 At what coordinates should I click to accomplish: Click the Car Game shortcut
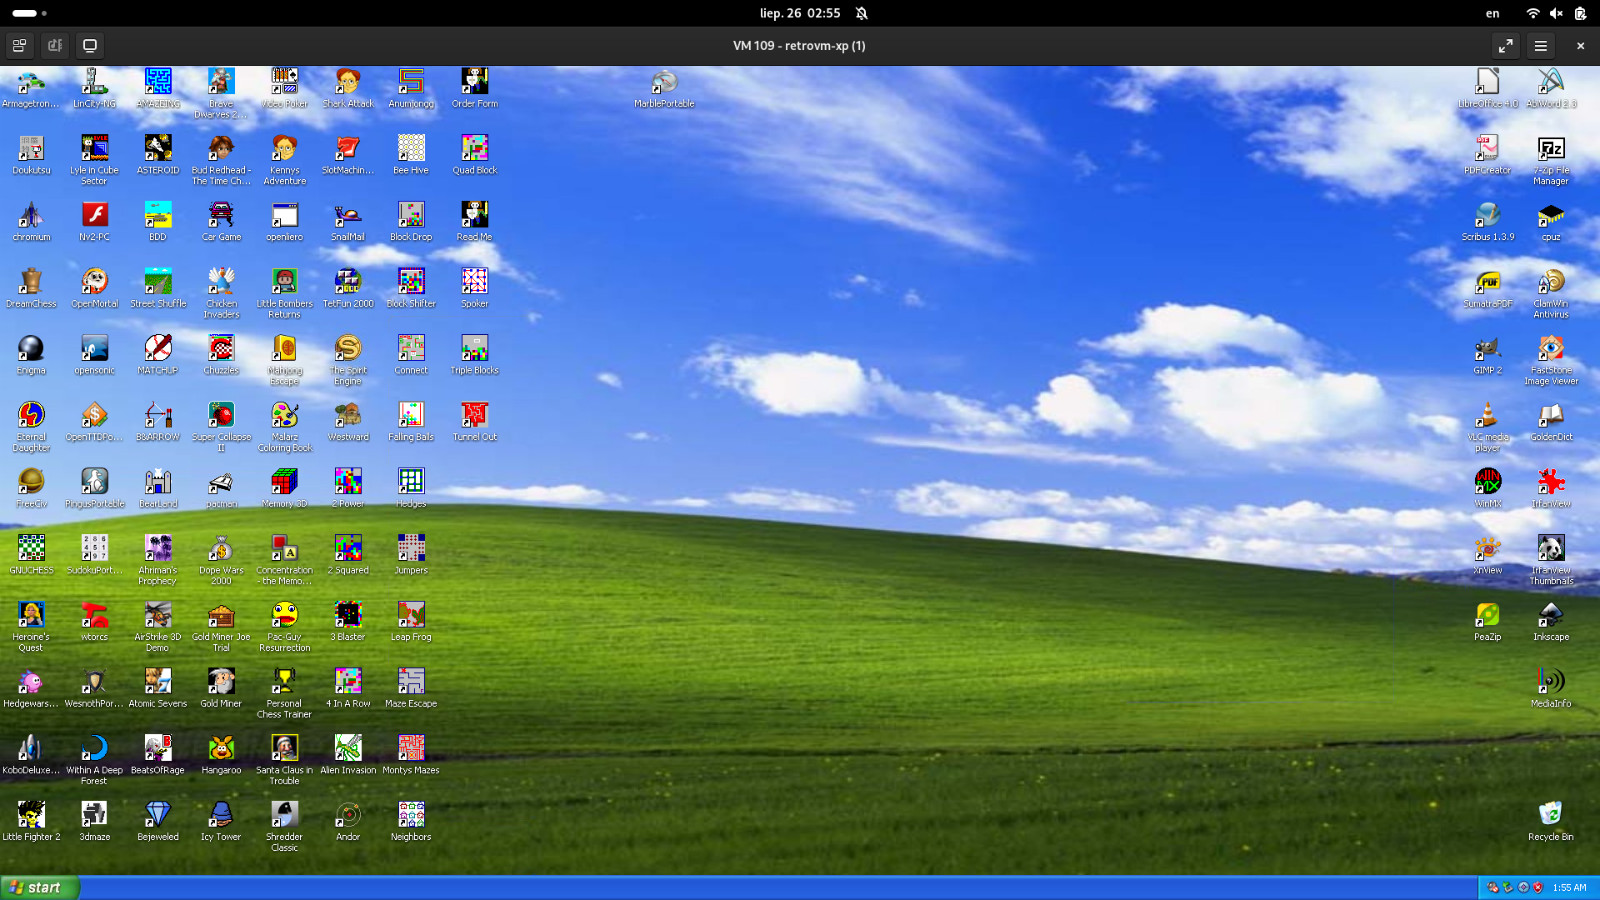pos(221,215)
